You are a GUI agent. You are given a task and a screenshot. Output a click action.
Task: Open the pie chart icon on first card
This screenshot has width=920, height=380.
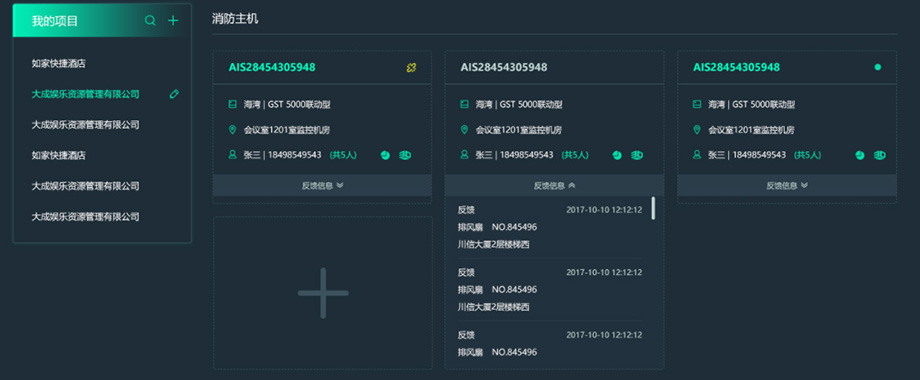point(385,155)
